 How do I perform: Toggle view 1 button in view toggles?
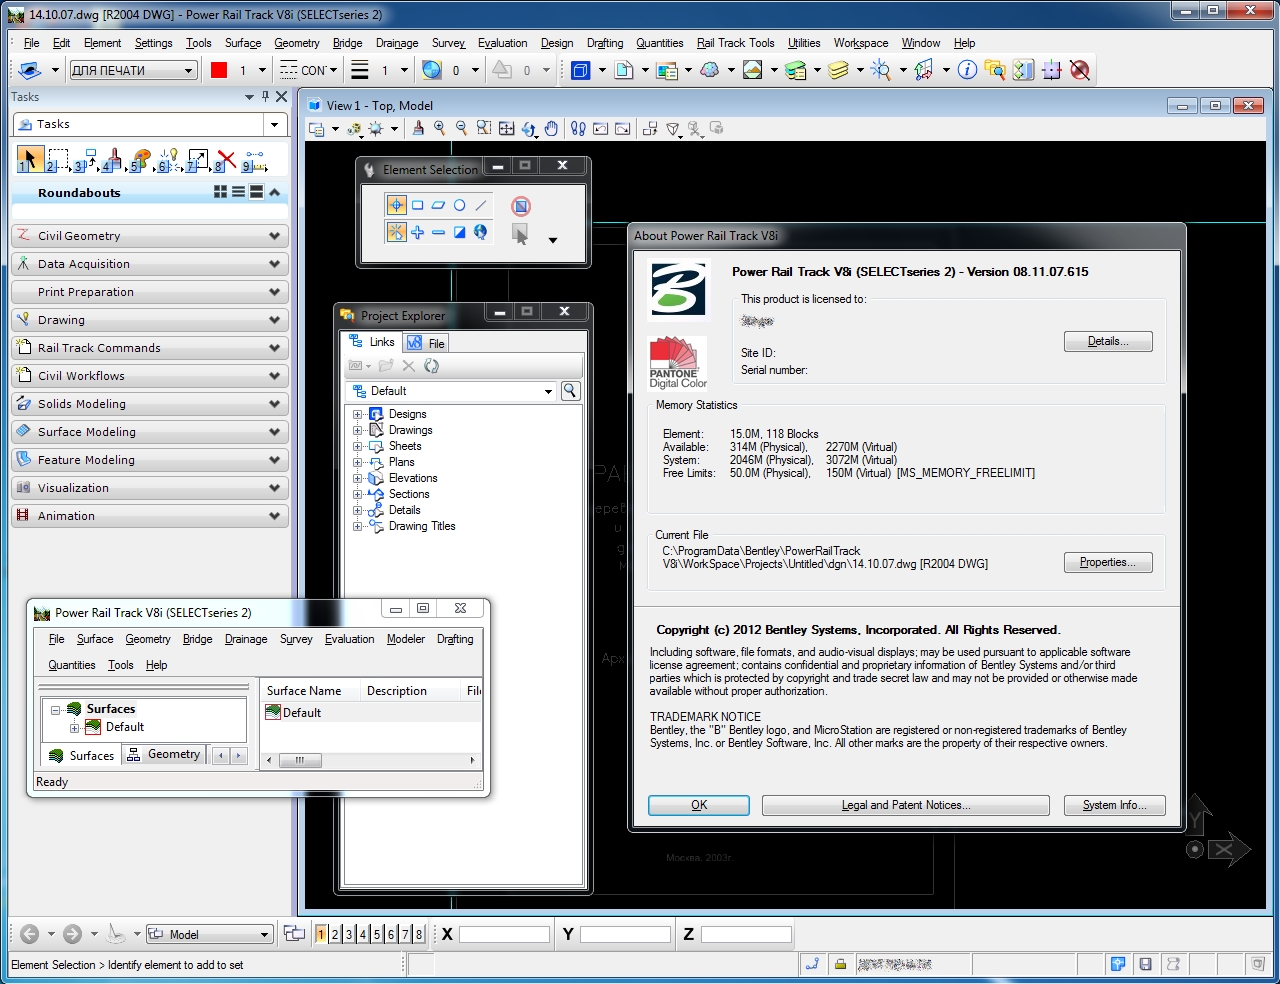click(321, 934)
